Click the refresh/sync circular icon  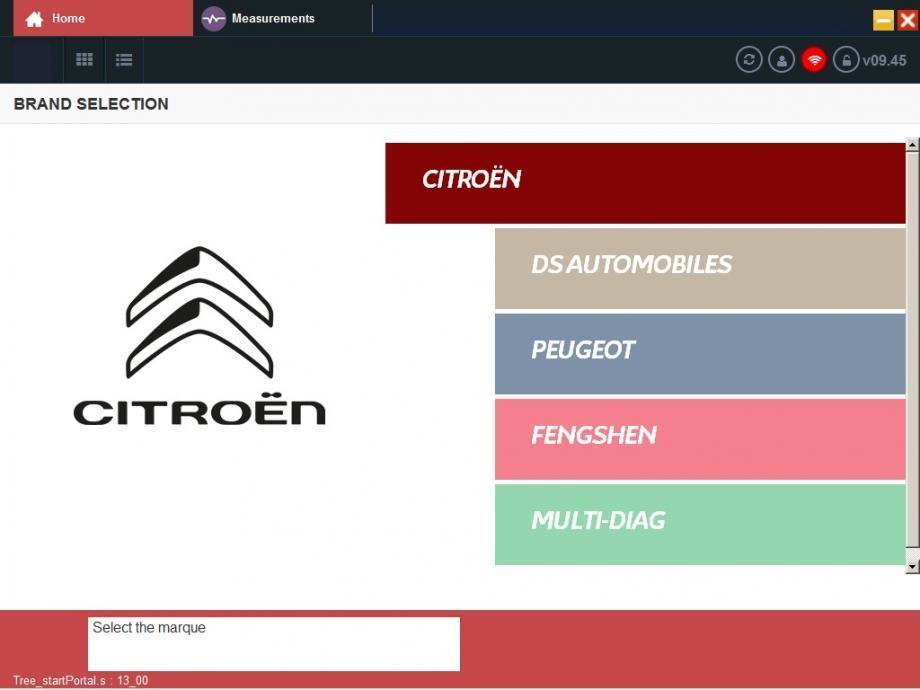[749, 60]
